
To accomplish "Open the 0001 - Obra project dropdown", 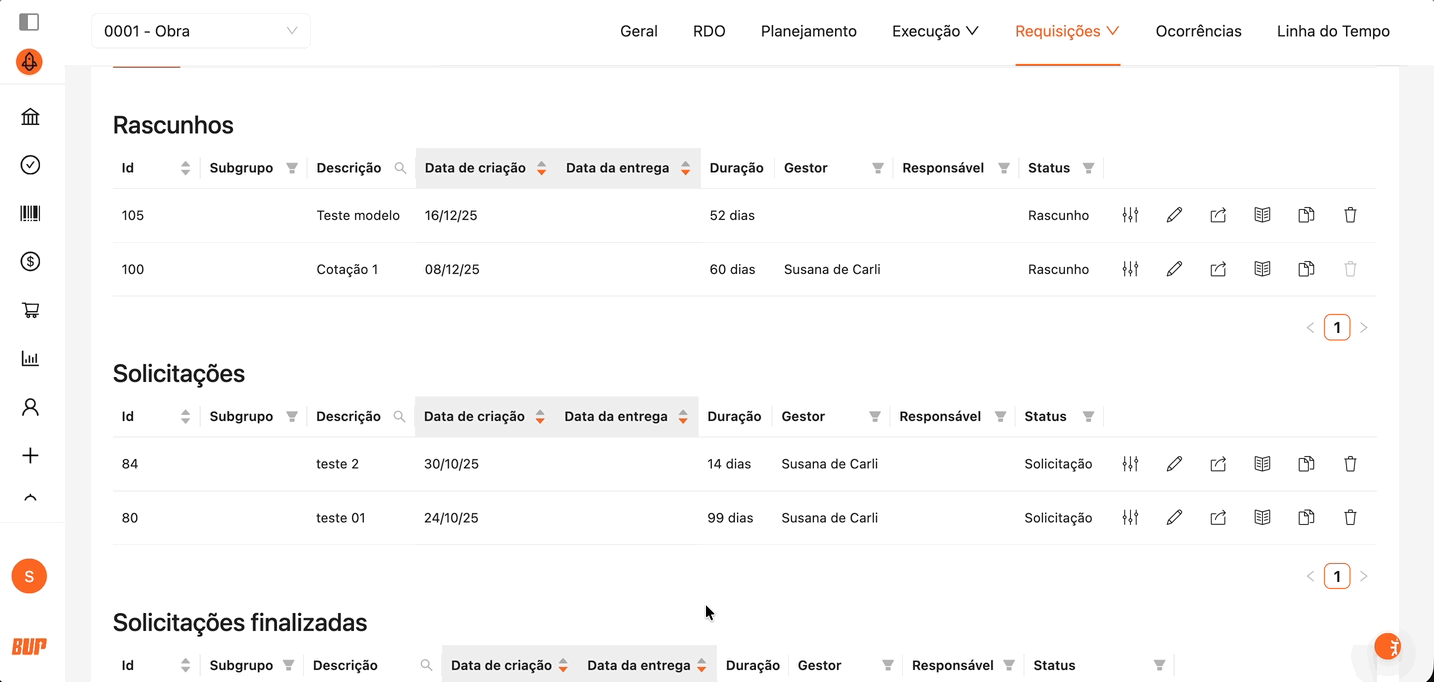I will (200, 31).
